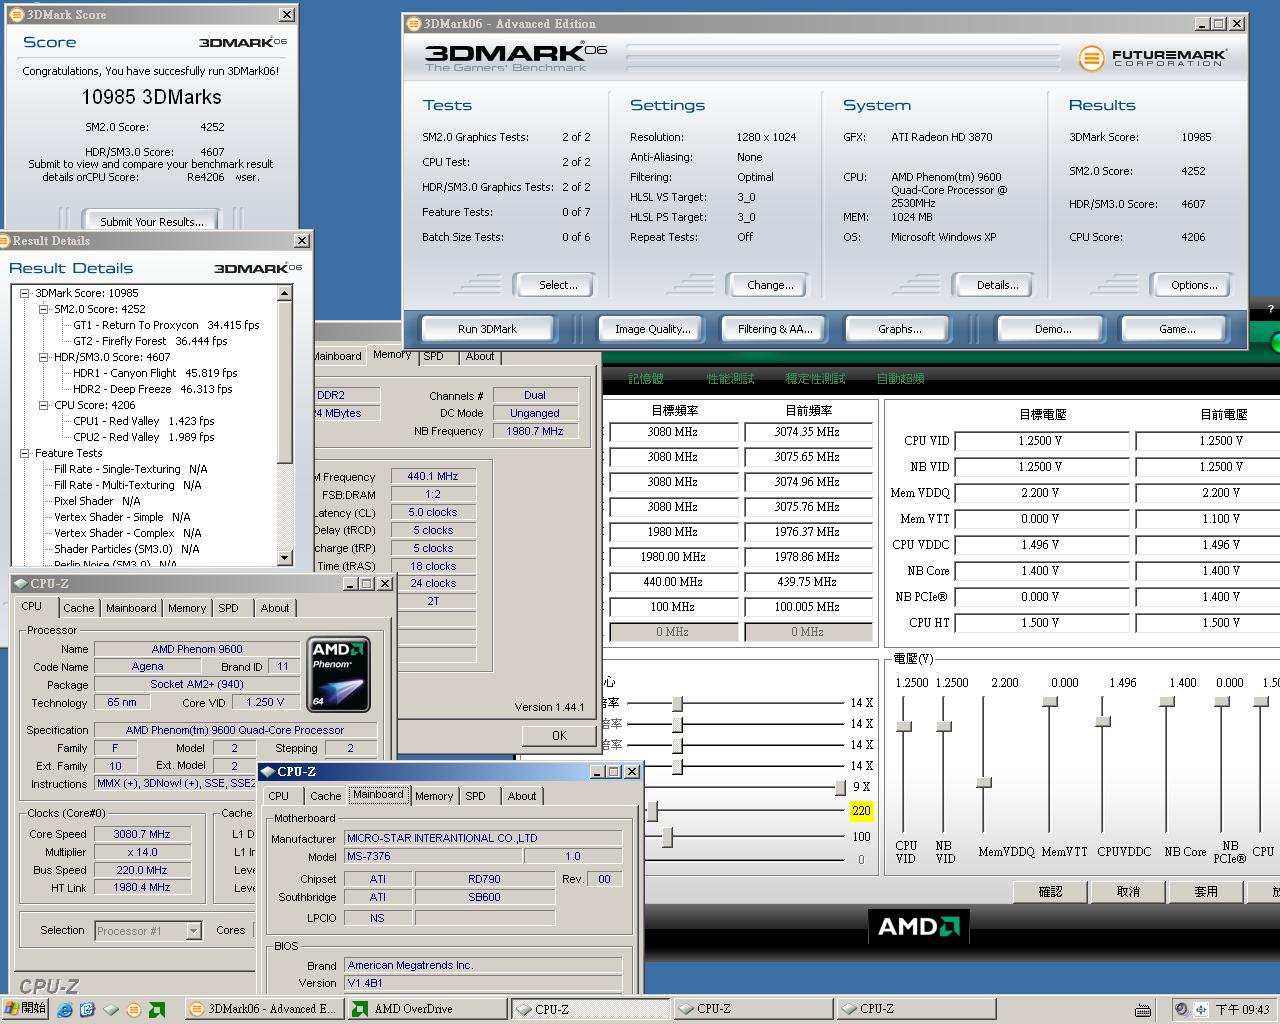Click the first system tray icon

pos(1181,1010)
